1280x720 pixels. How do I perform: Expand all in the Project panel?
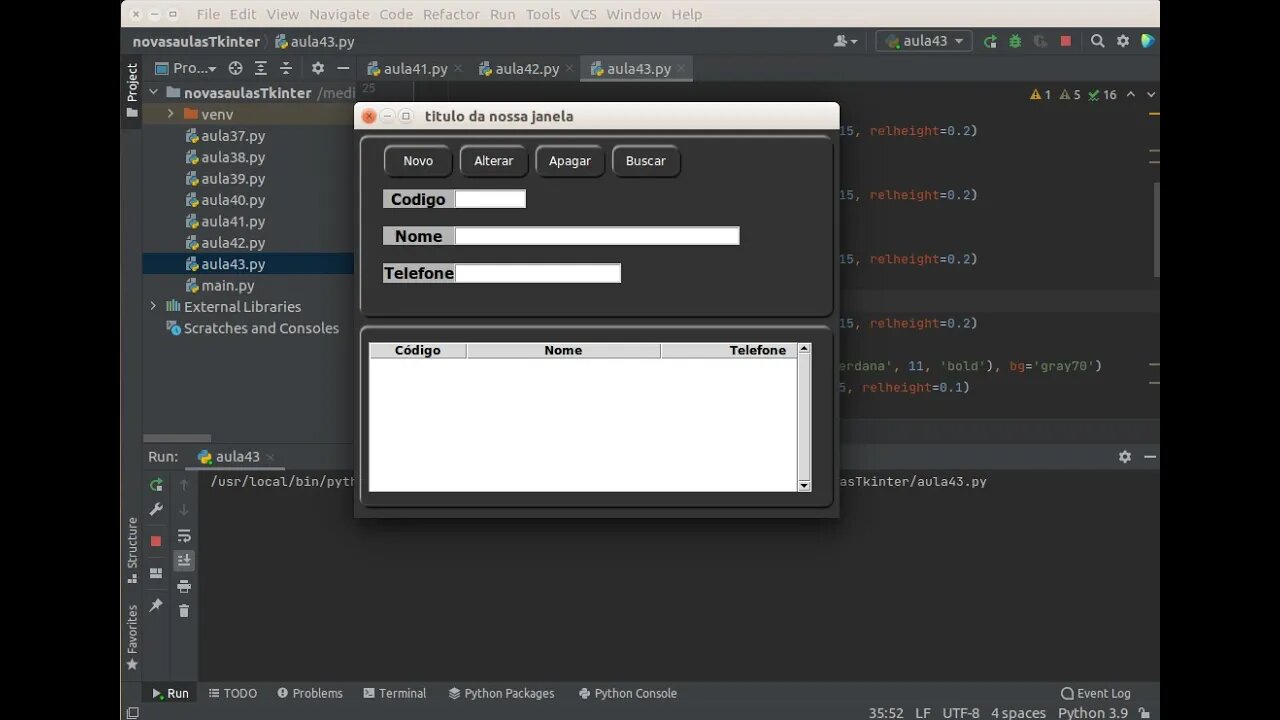(x=260, y=68)
